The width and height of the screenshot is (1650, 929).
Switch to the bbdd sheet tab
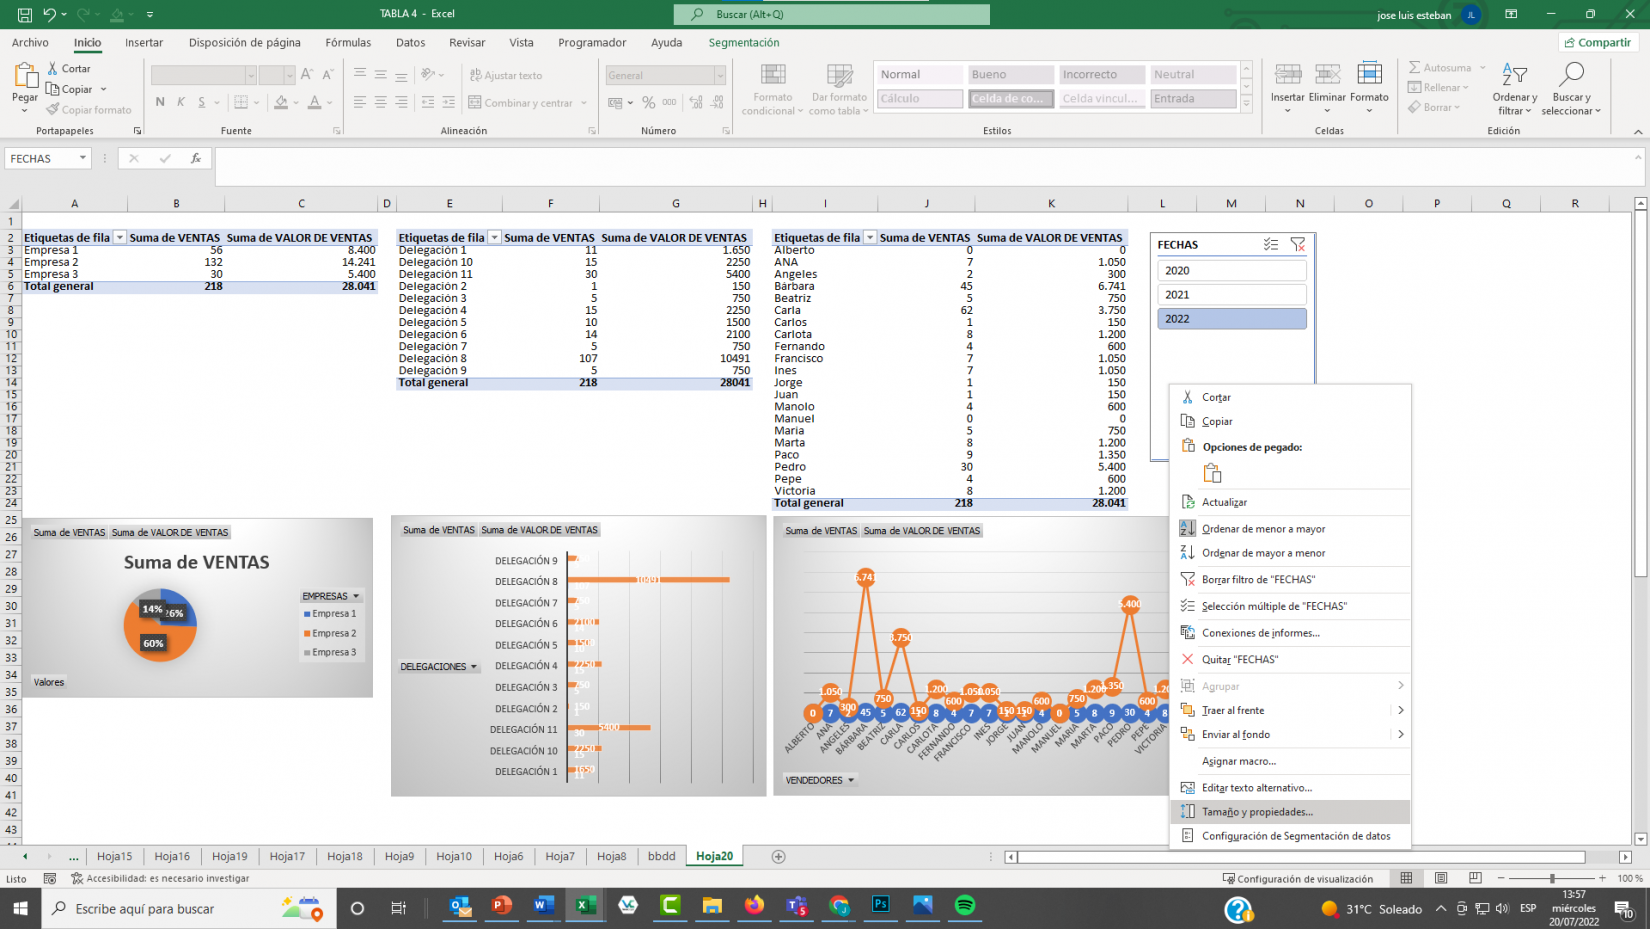[x=662, y=856]
